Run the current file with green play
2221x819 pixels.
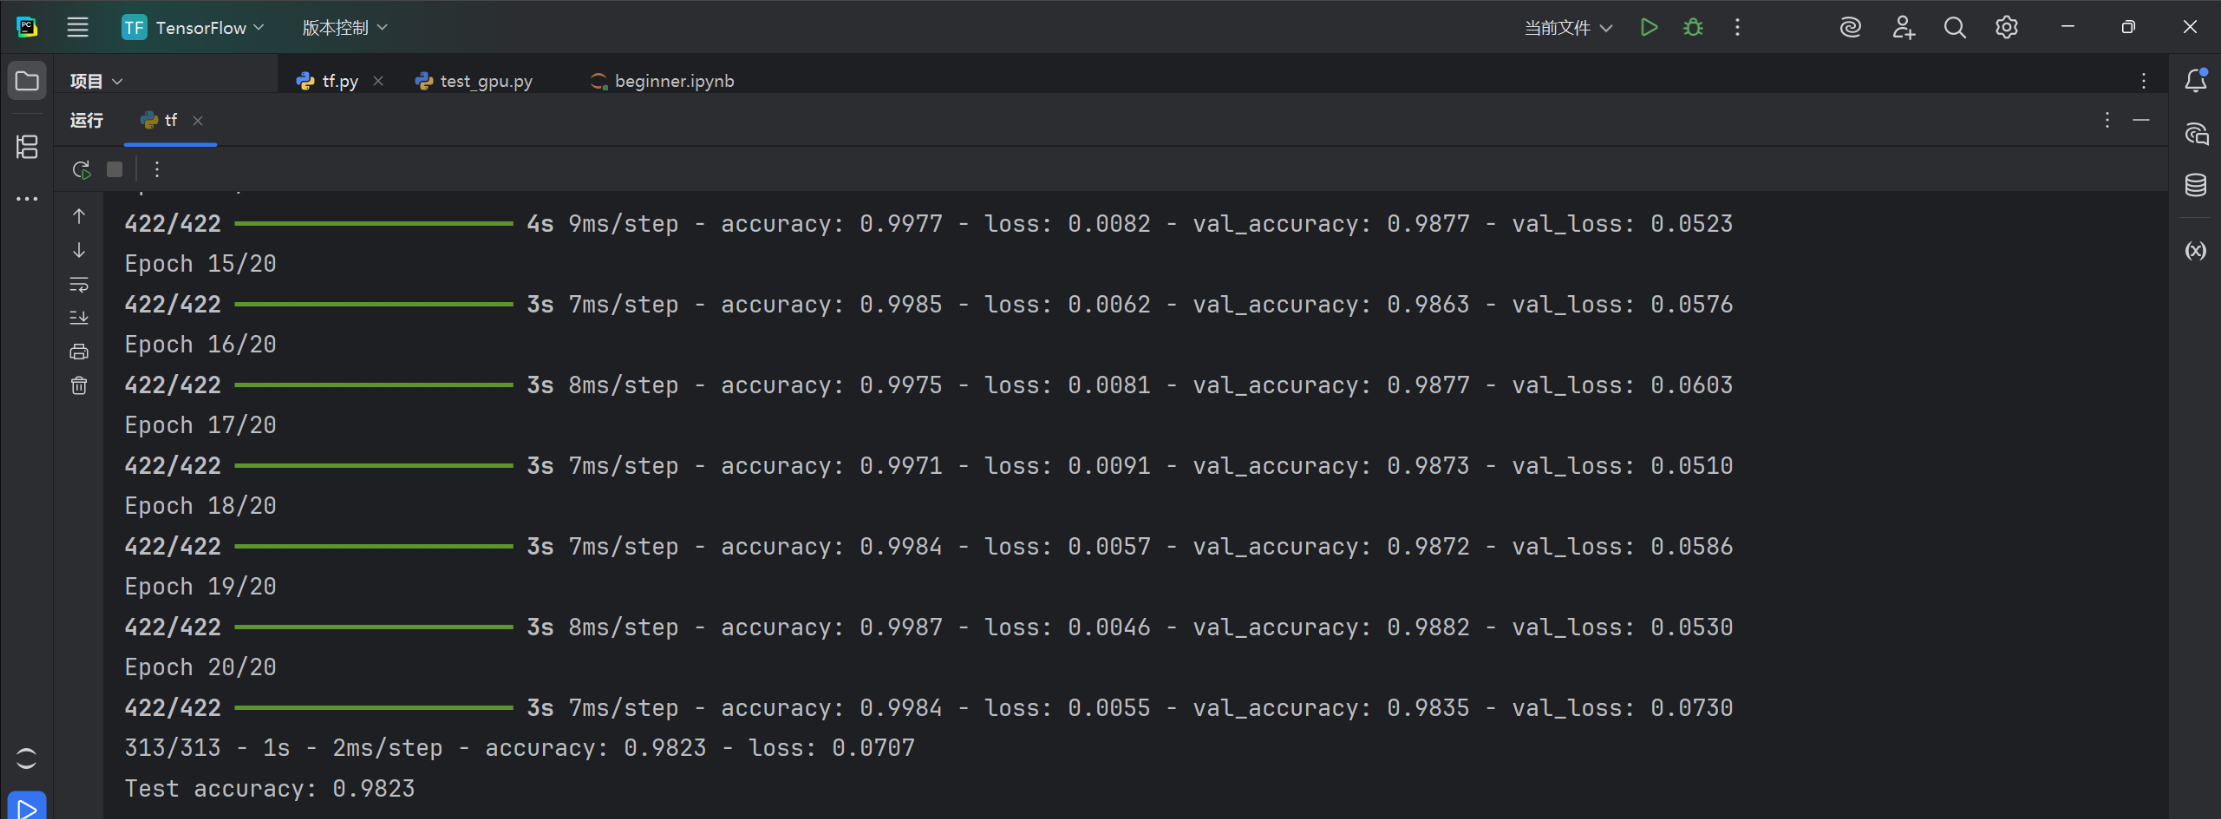[1649, 28]
